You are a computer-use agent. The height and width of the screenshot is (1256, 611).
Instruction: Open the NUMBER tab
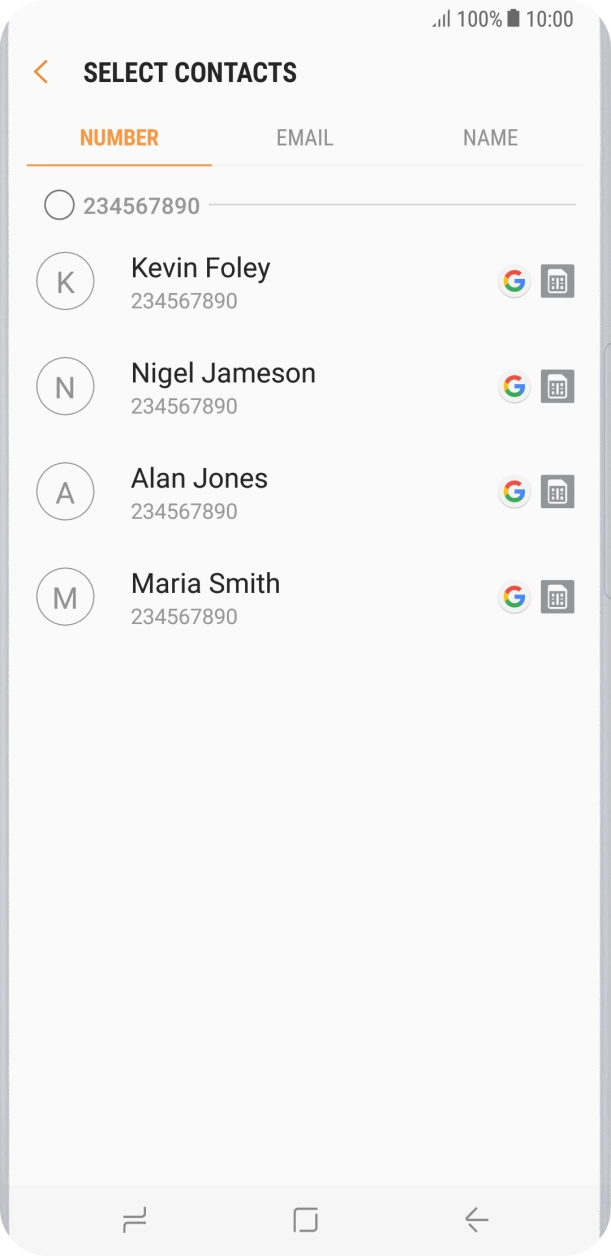119,138
